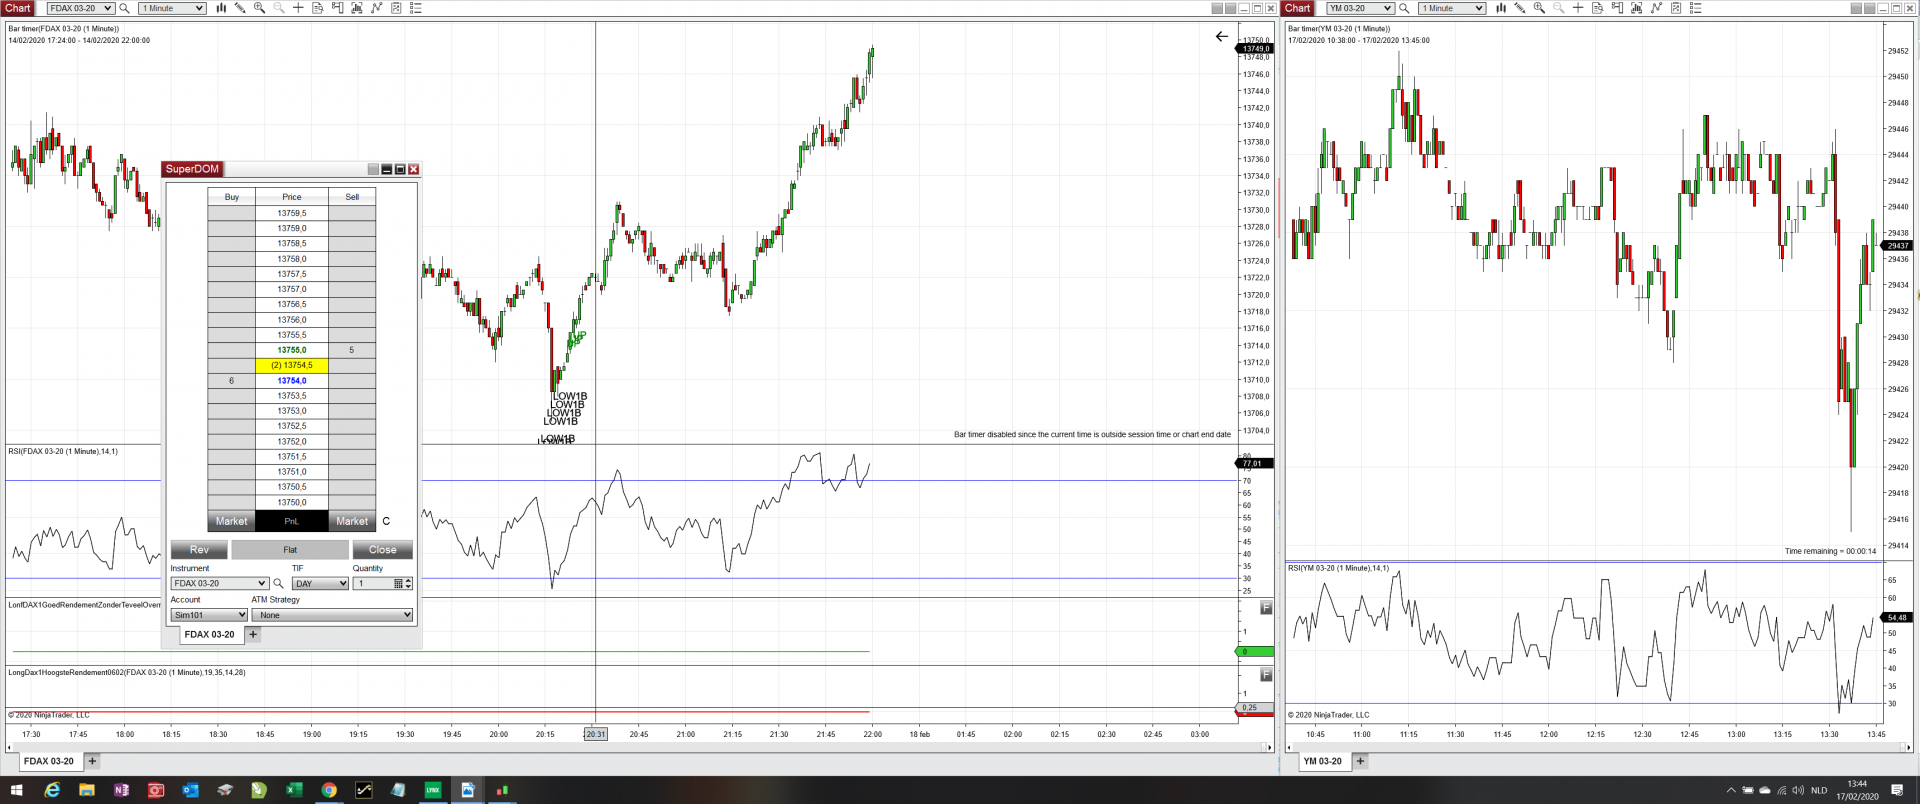Screen dimensions: 1920x804
Task: Open the YM 03-20 instrument dropdown
Action: point(1360,8)
